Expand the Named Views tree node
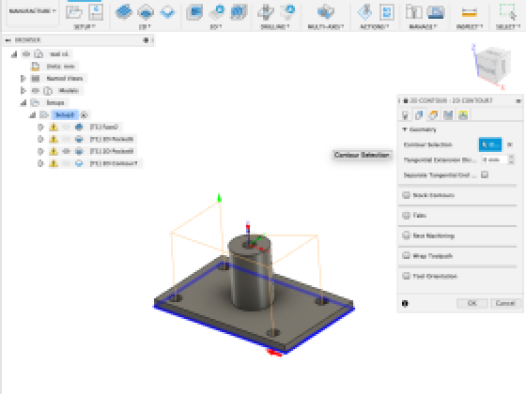 pyautogui.click(x=23, y=78)
